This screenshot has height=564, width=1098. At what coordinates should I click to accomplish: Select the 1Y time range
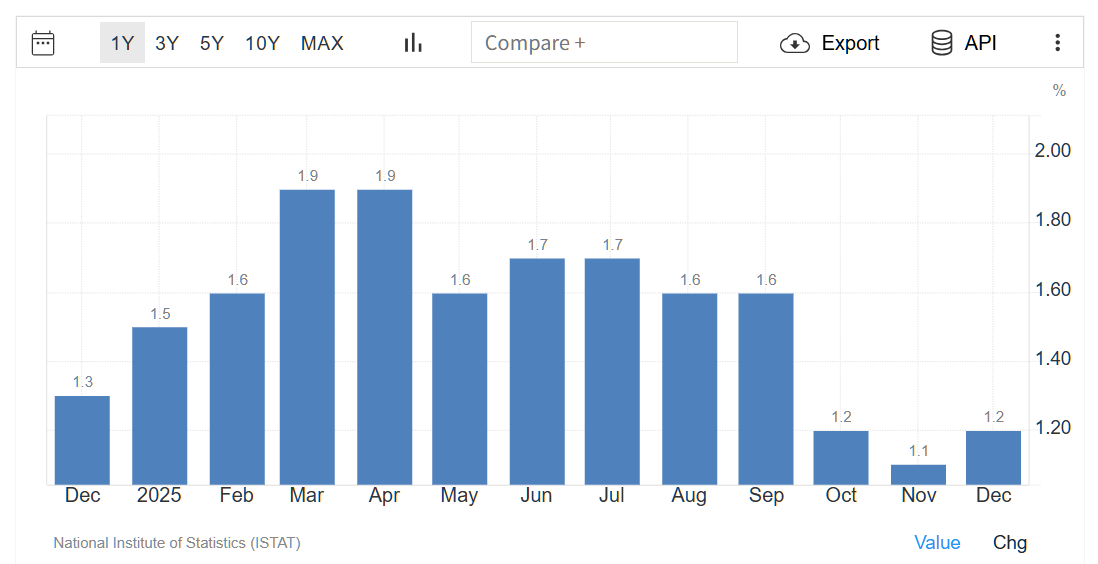click(122, 43)
